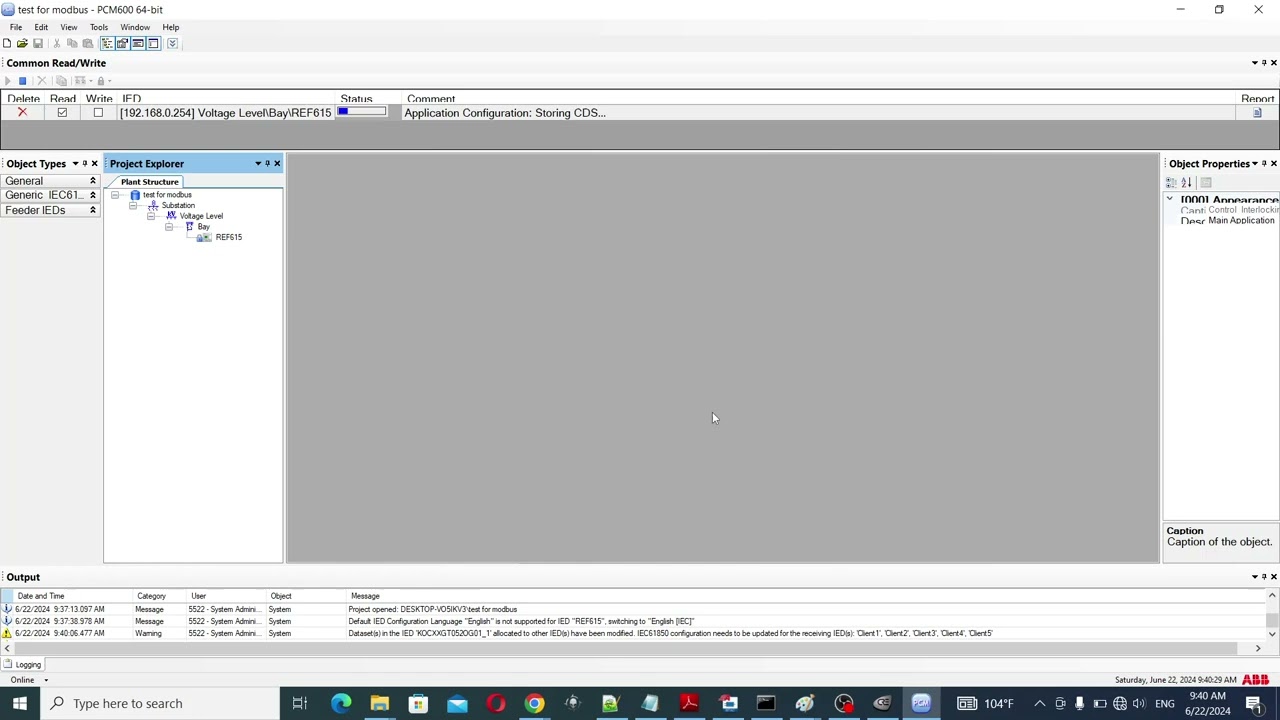Sort properties alphabetically with A-Z icon
The height and width of the screenshot is (720, 1280).
[x=1187, y=182]
